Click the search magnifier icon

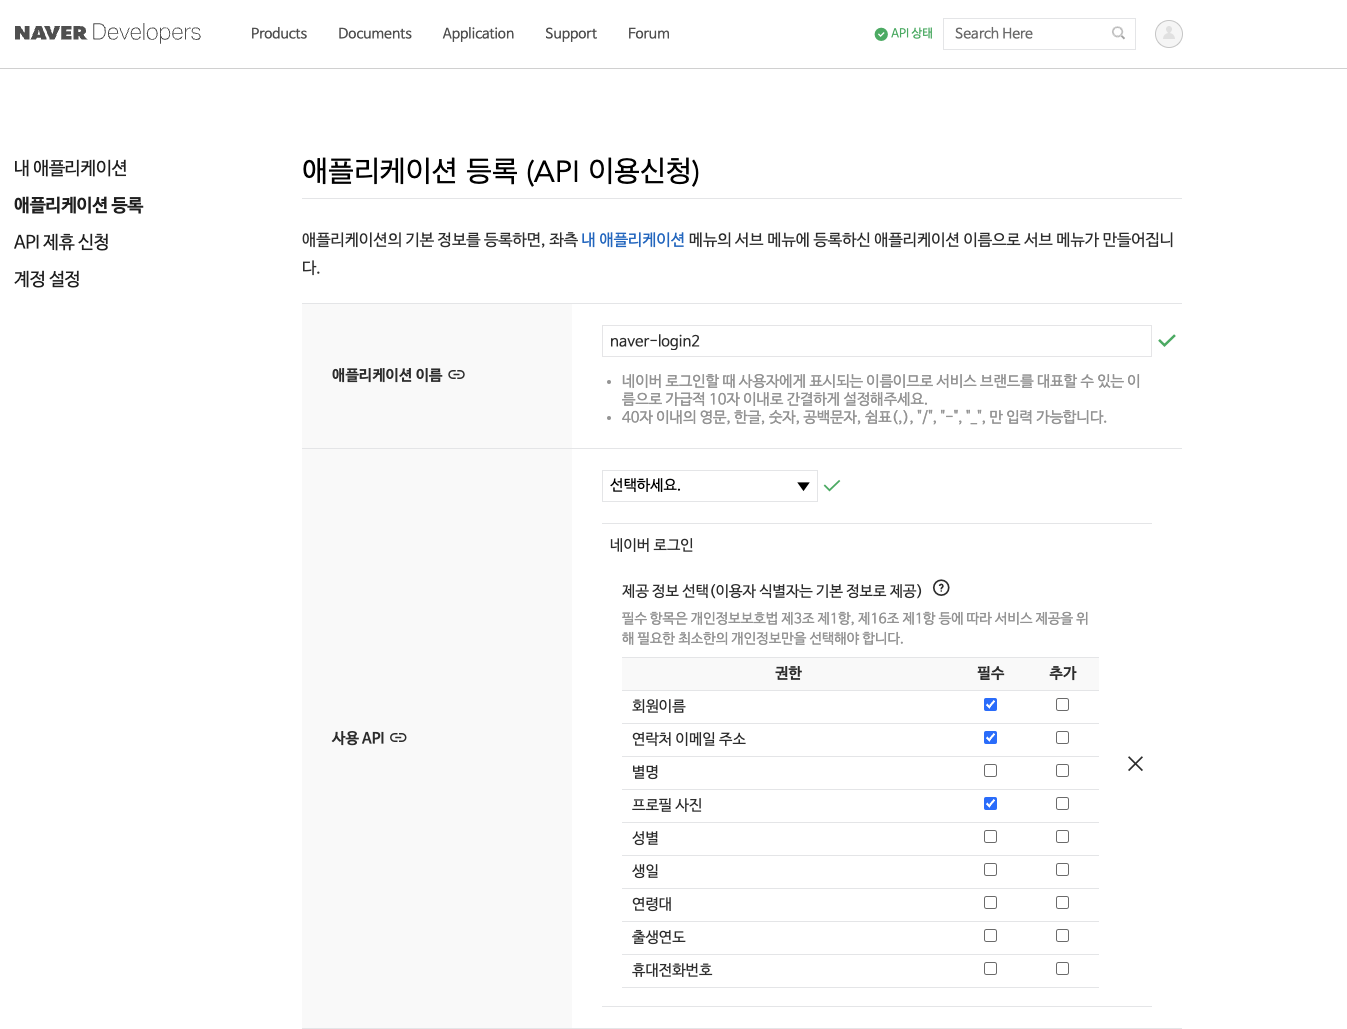click(x=1118, y=33)
